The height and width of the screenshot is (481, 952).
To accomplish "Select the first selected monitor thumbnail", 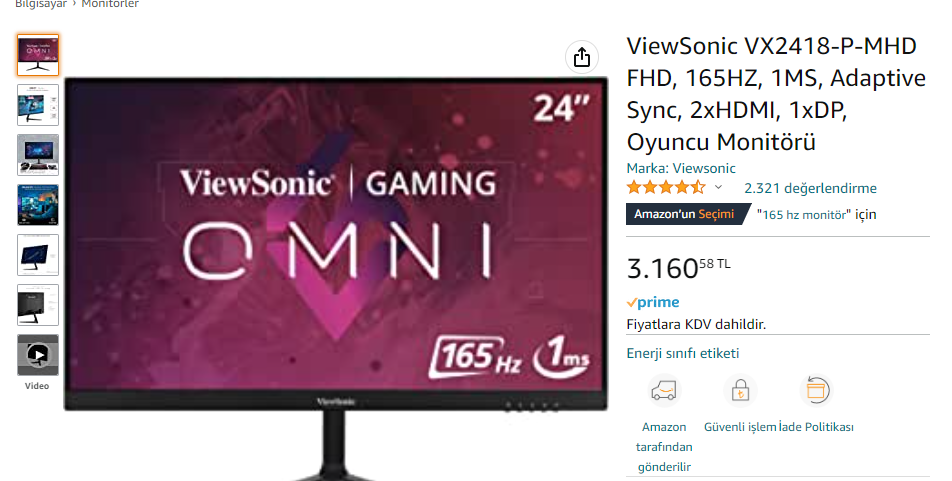I will coord(38,55).
